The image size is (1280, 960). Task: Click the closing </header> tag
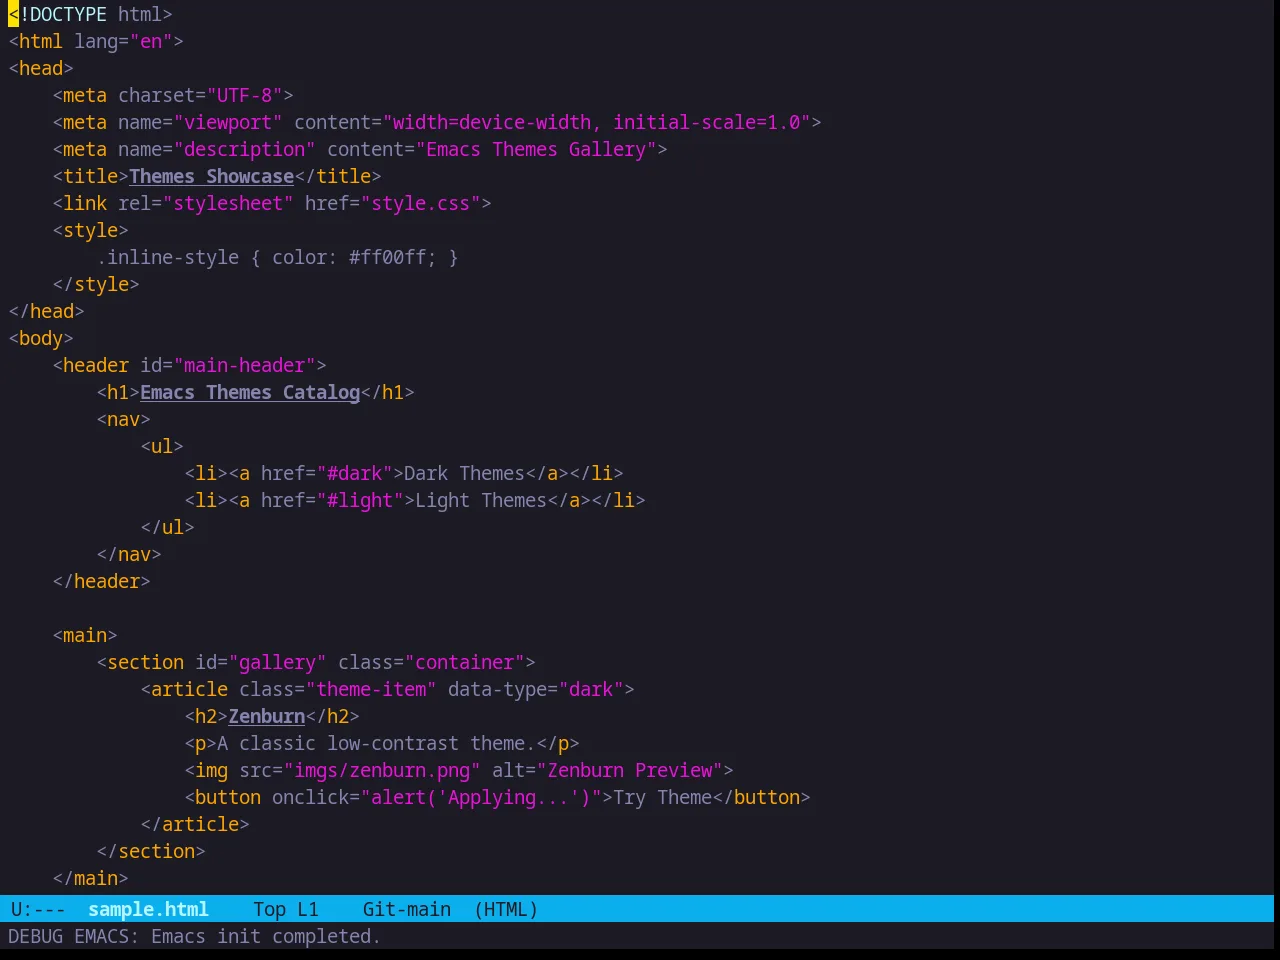102,581
